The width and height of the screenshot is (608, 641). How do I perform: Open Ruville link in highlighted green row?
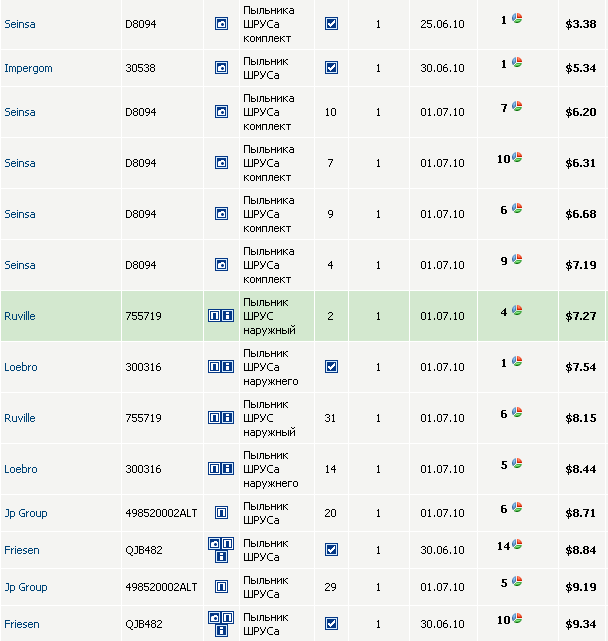20,316
